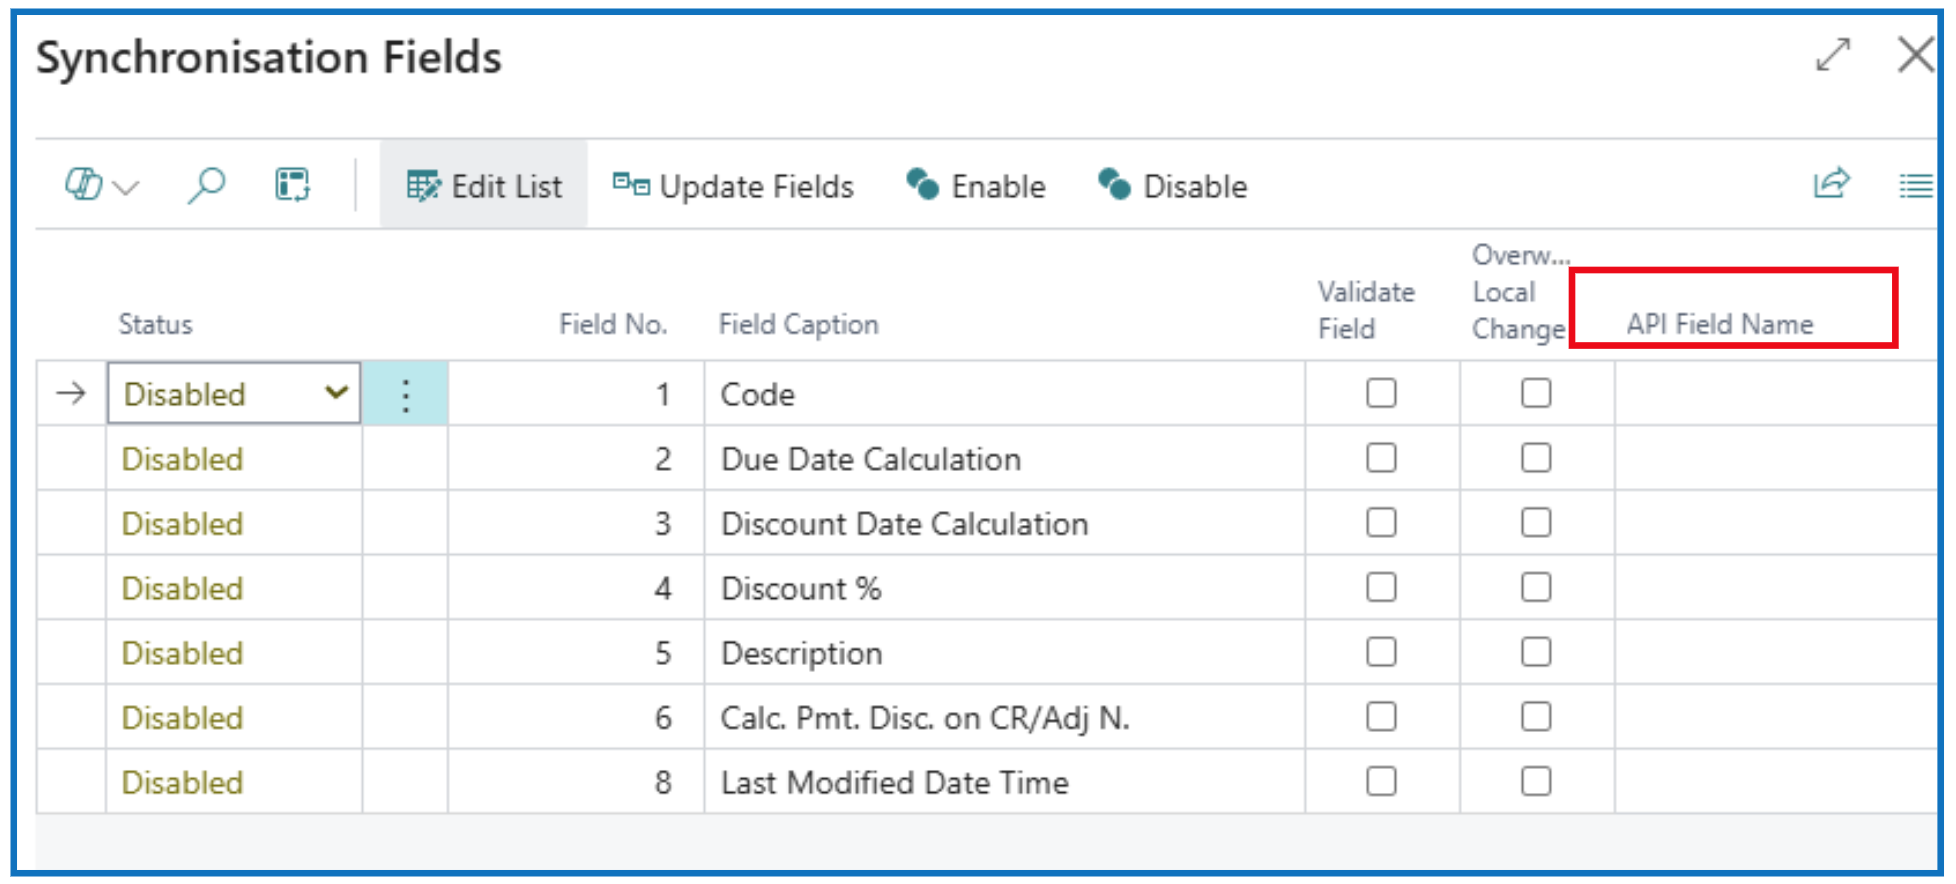The width and height of the screenshot is (1956, 884).
Task: Open the three-dot row menu for Code
Action: point(405,395)
